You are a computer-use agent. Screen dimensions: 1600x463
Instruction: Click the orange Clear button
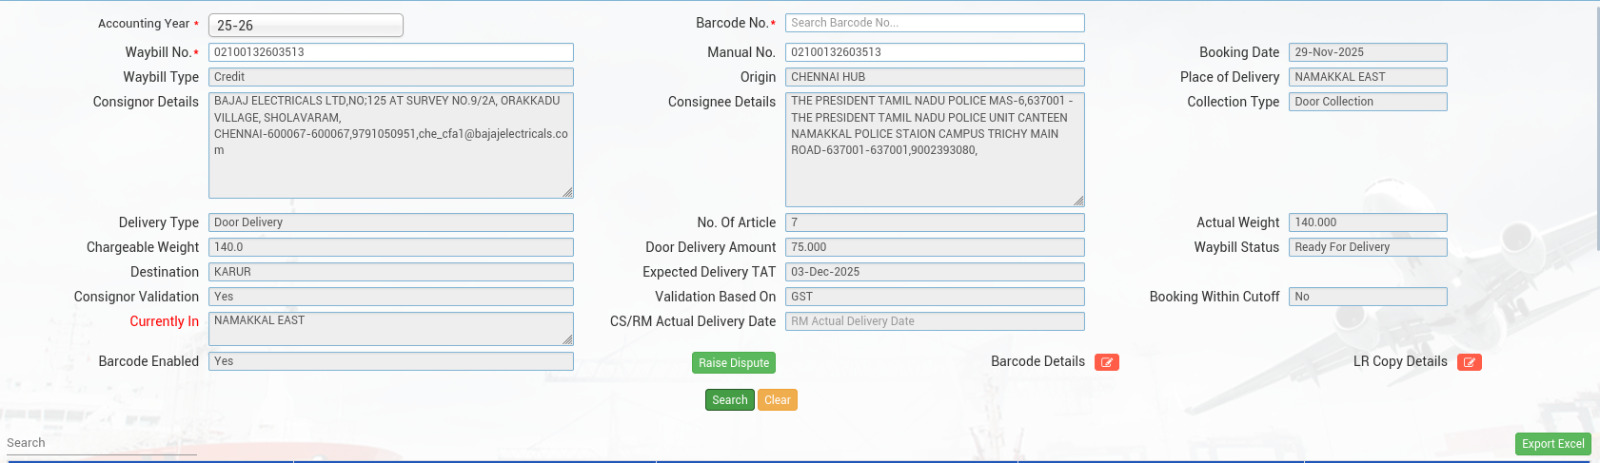click(x=777, y=400)
